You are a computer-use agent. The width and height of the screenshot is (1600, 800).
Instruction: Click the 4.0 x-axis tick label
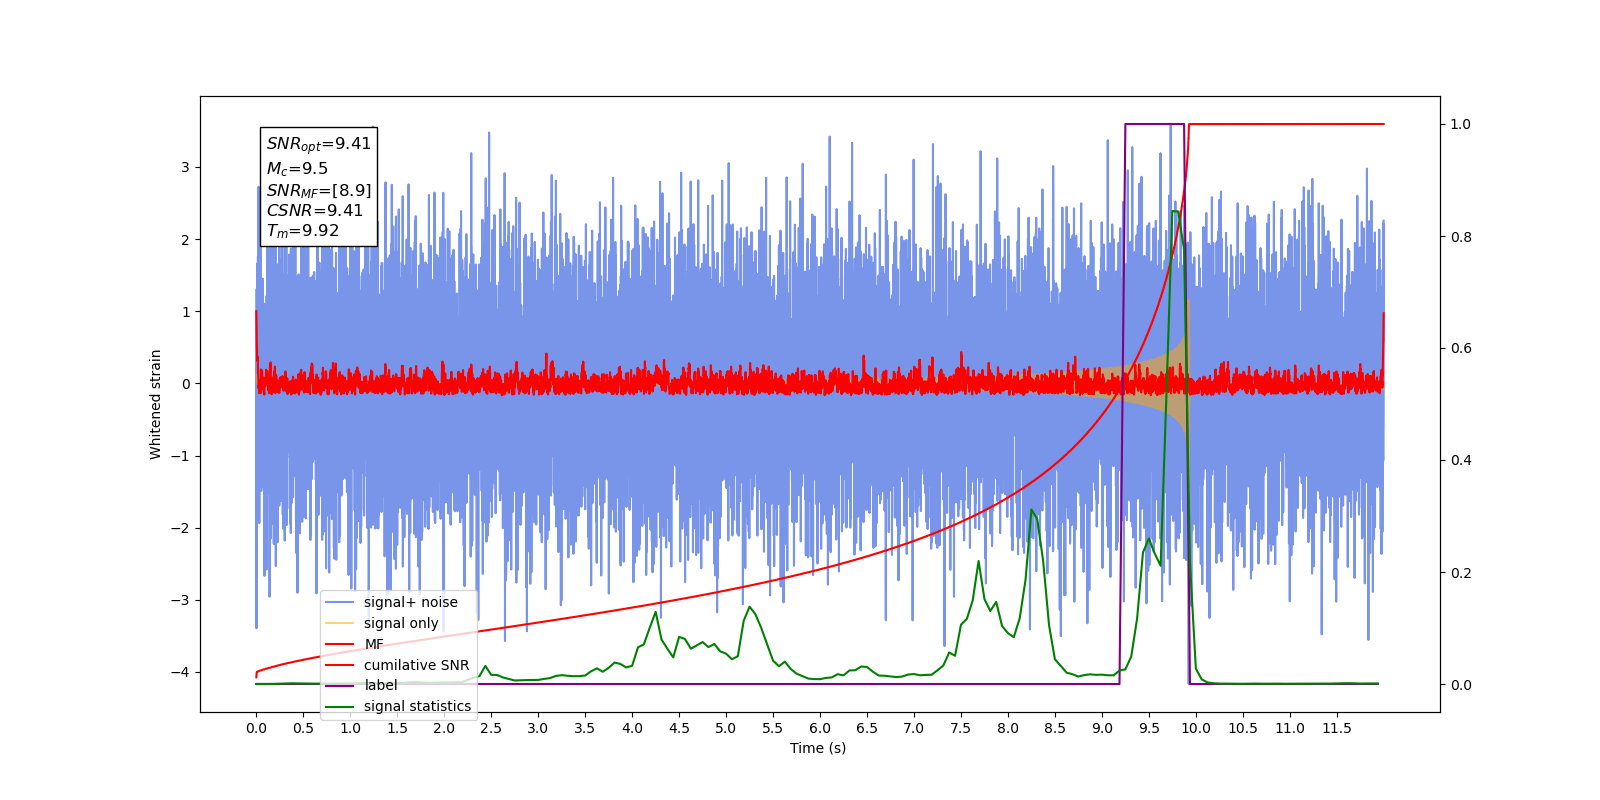point(632,728)
